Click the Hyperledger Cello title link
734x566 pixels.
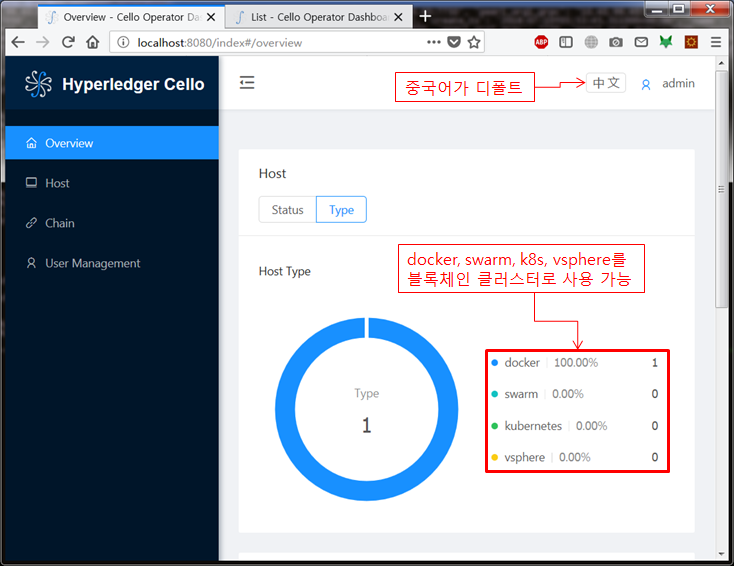133,84
